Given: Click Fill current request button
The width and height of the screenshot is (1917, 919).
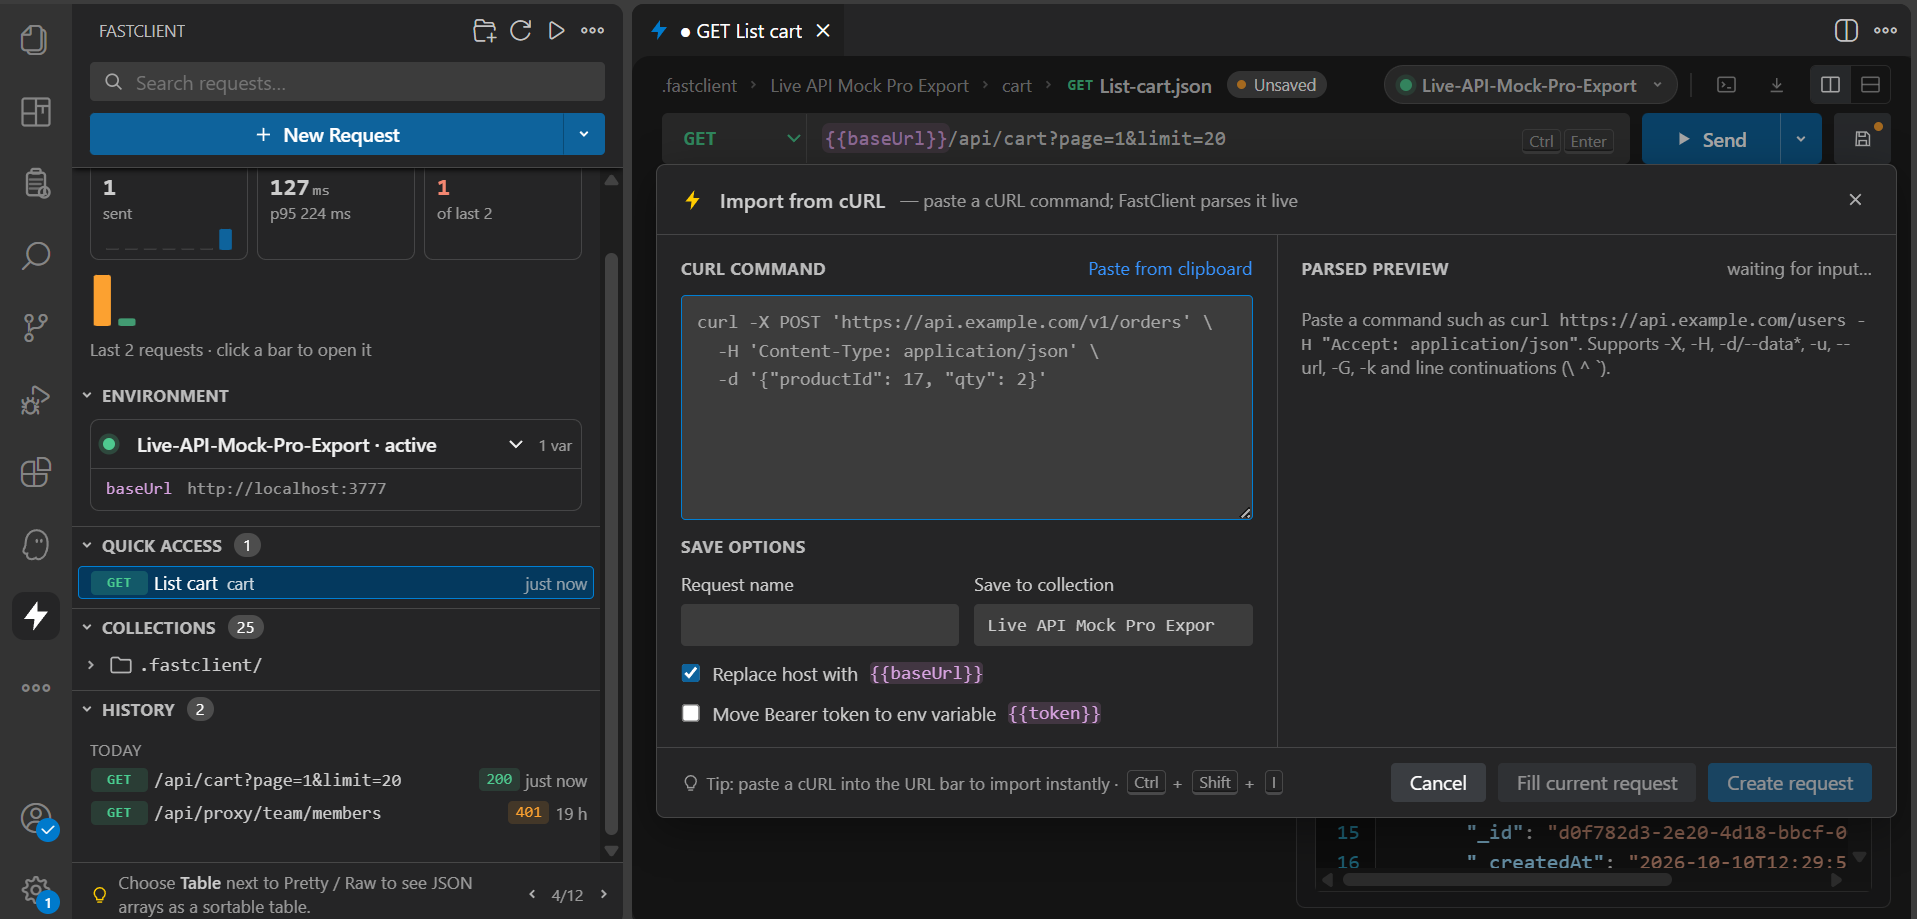Looking at the screenshot, I should click(1597, 783).
